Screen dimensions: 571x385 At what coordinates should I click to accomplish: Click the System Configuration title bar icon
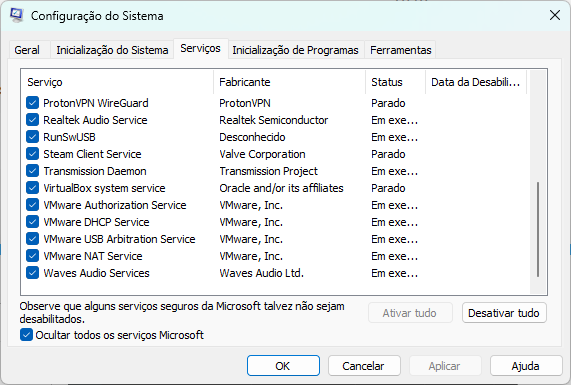tap(17, 15)
